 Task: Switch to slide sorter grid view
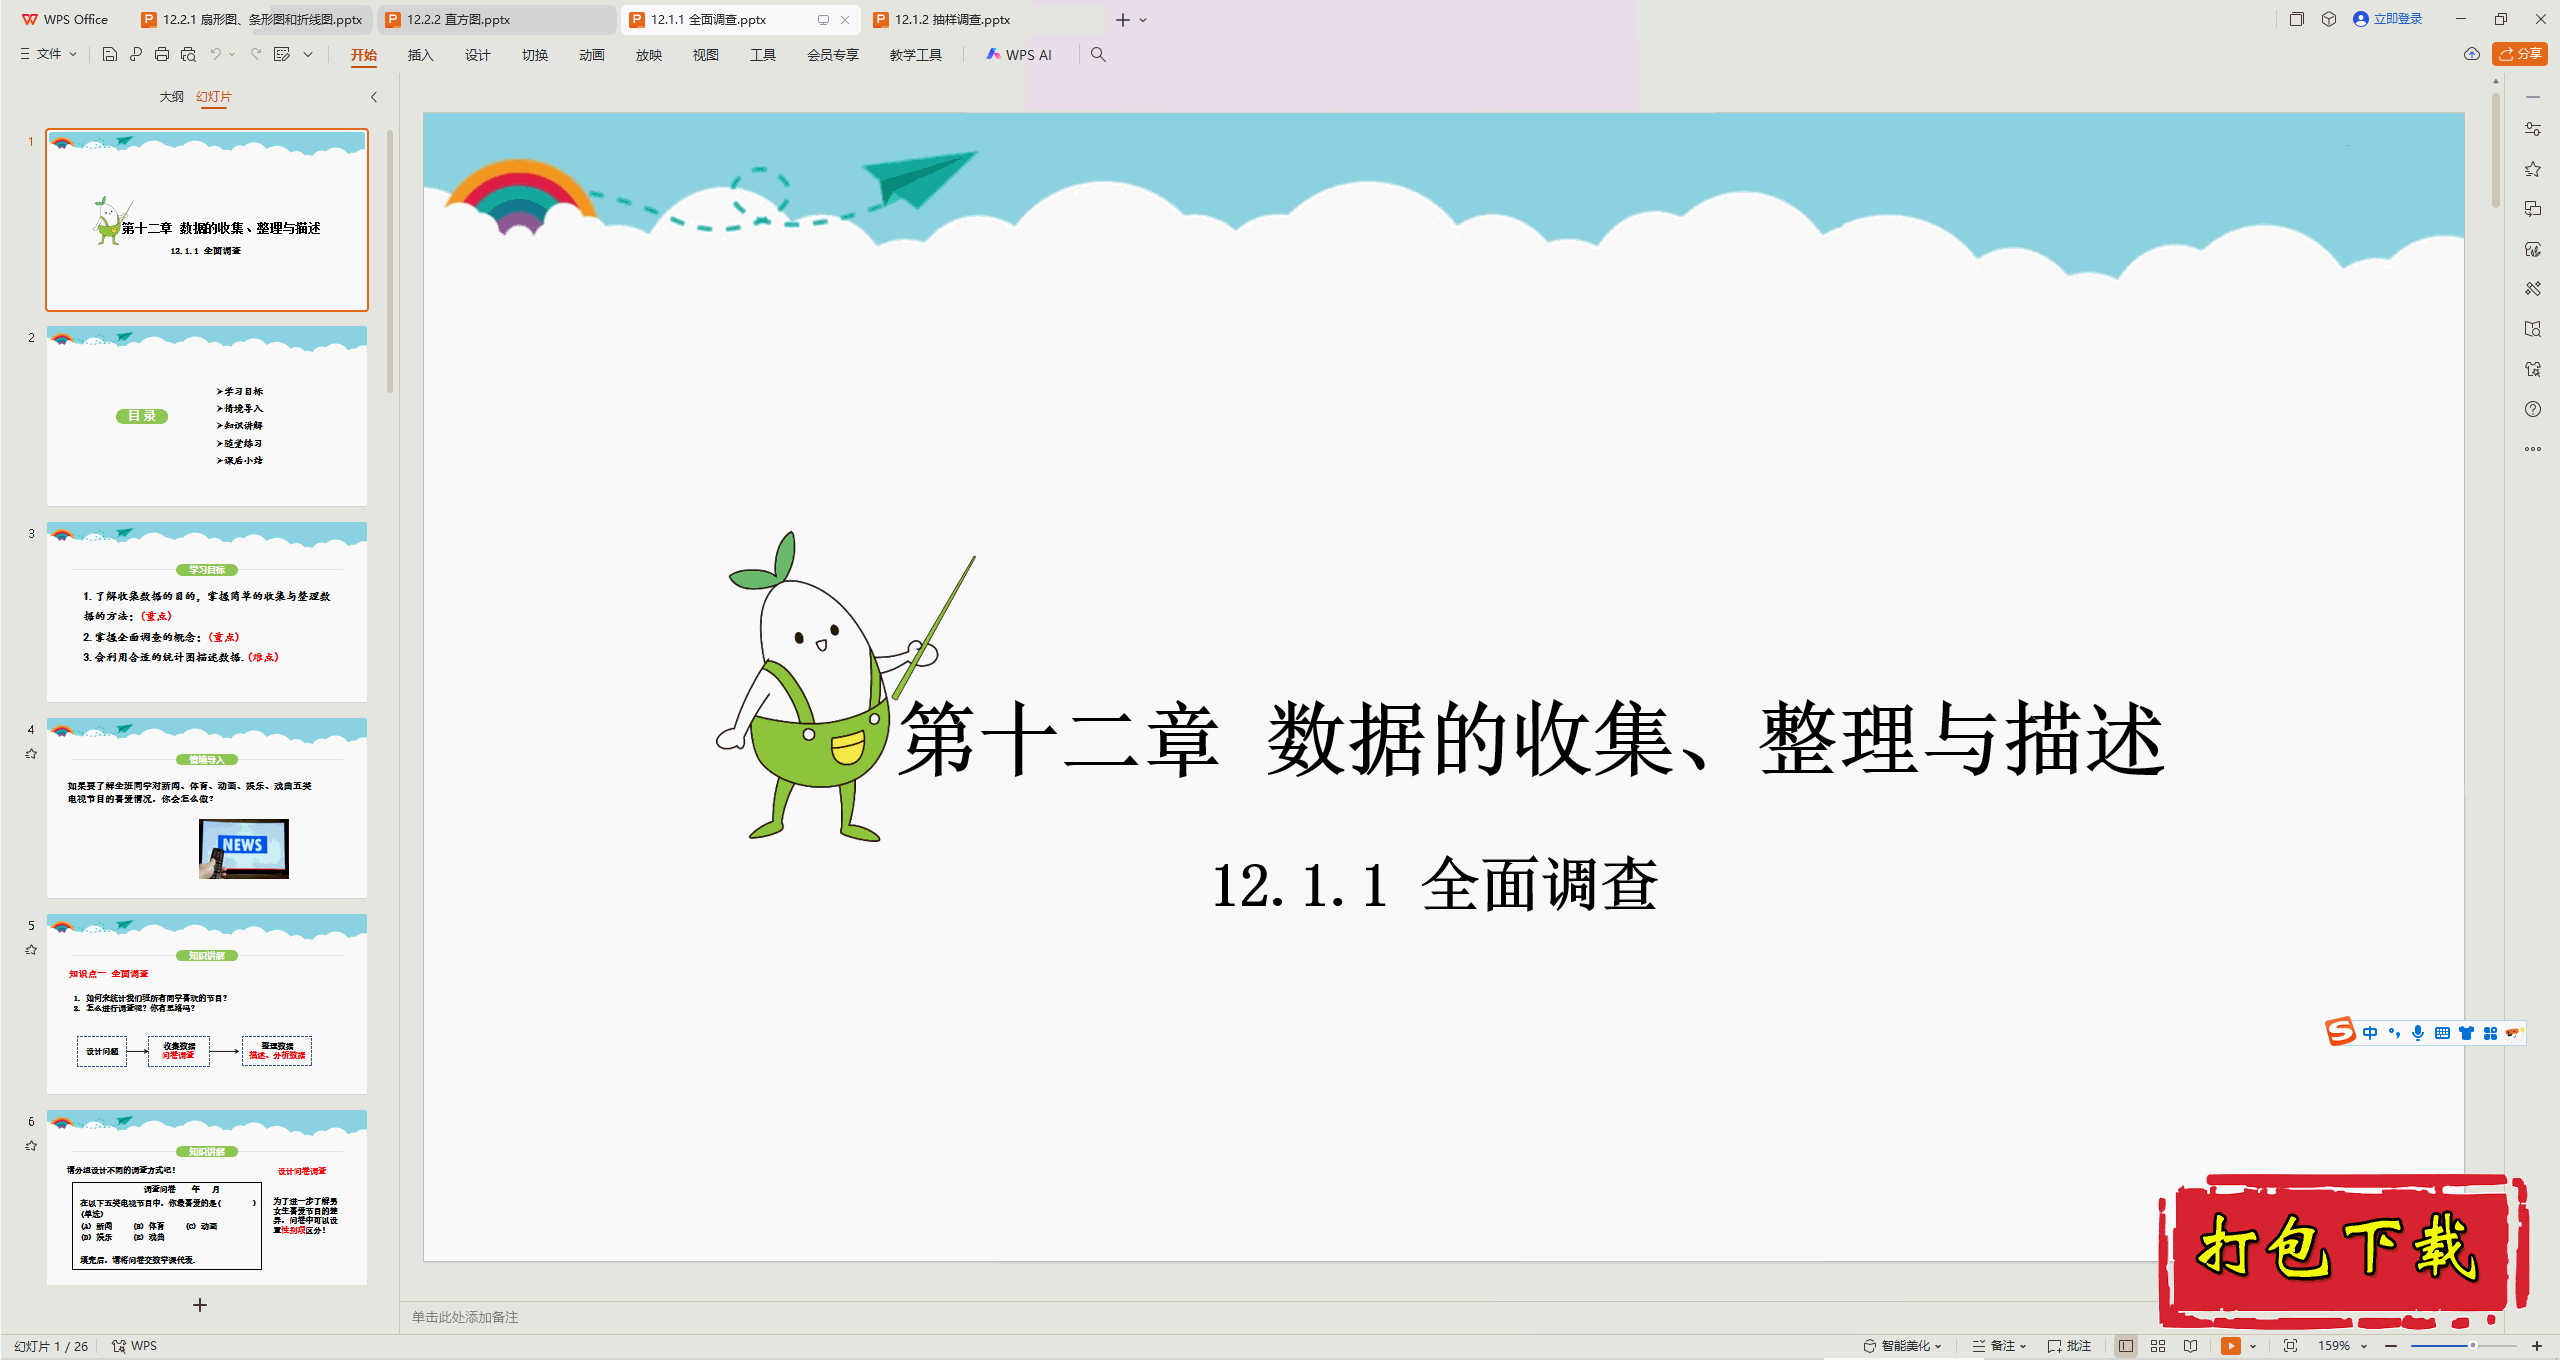pos(2158,1346)
